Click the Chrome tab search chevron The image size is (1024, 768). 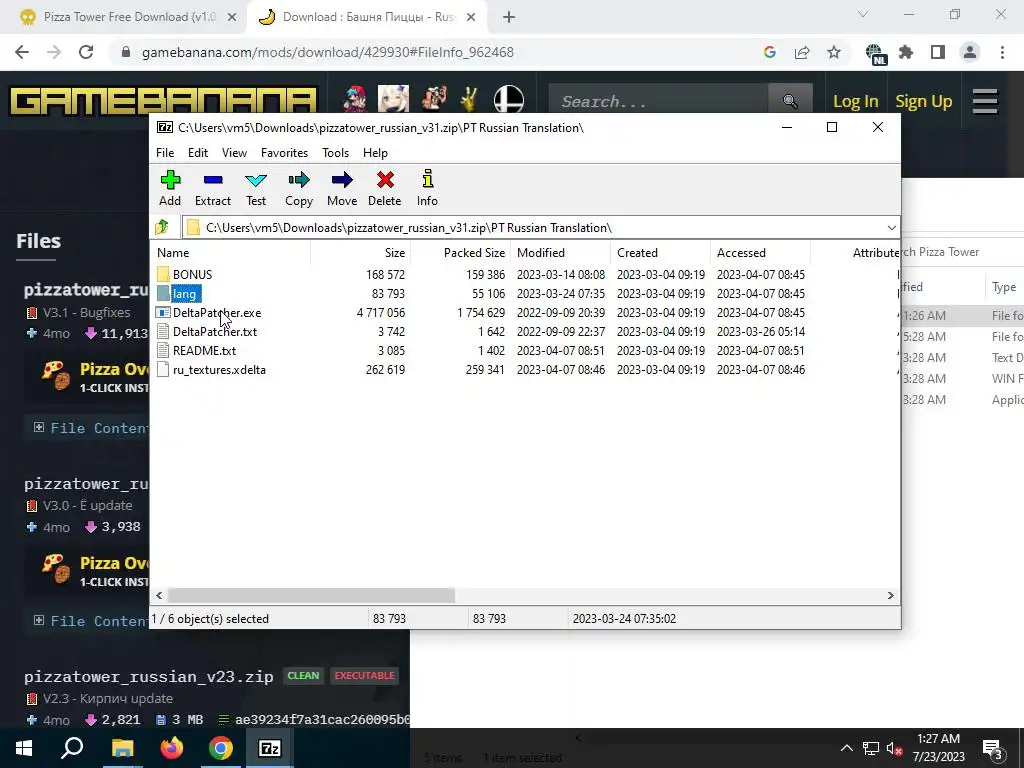click(863, 14)
